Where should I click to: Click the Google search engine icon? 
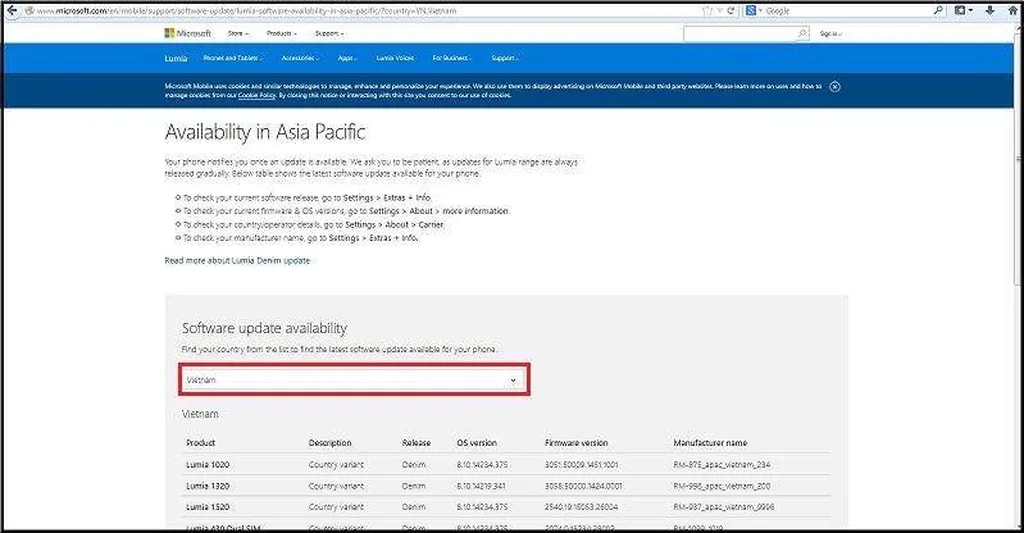[750, 10]
